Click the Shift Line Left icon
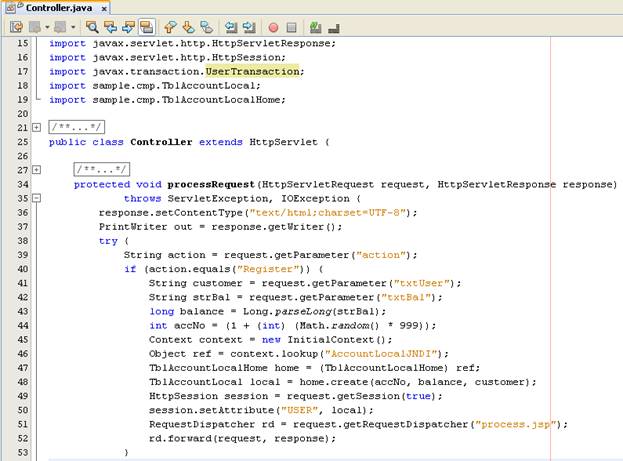This screenshot has height=461, width=623. pos(231,27)
